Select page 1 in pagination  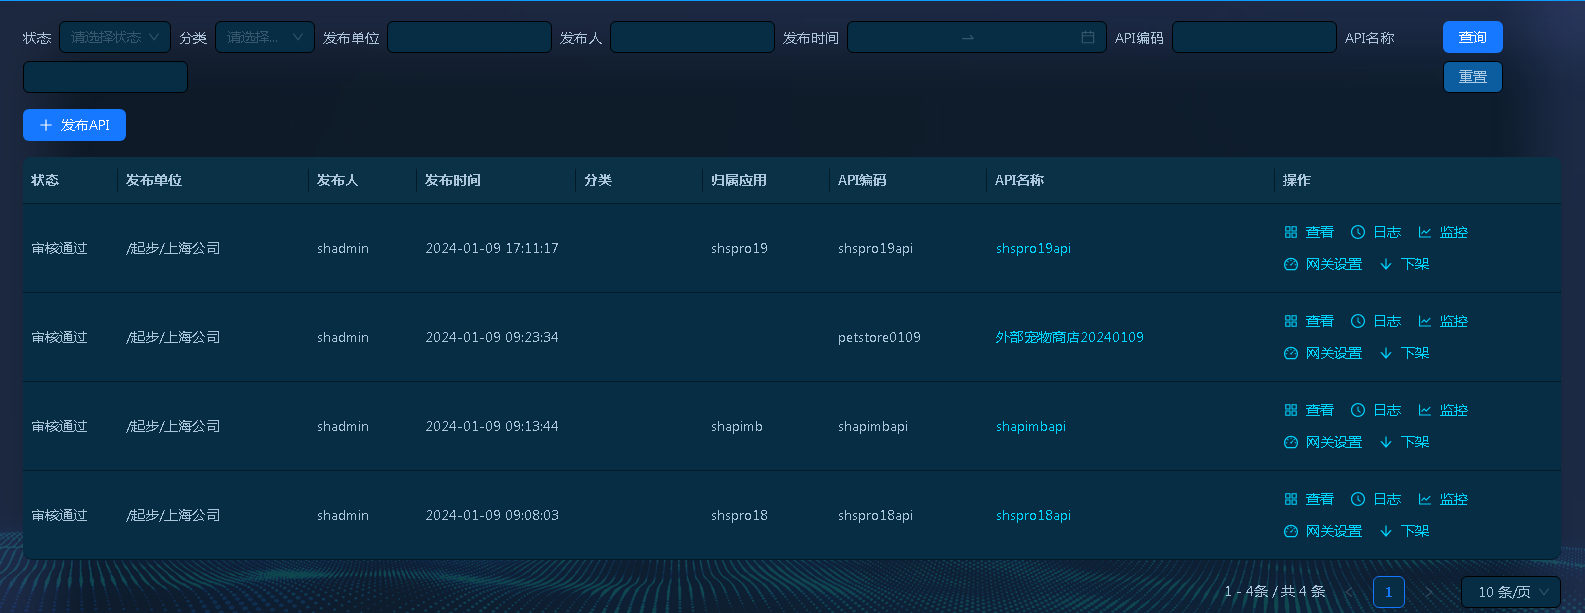[x=1388, y=592]
